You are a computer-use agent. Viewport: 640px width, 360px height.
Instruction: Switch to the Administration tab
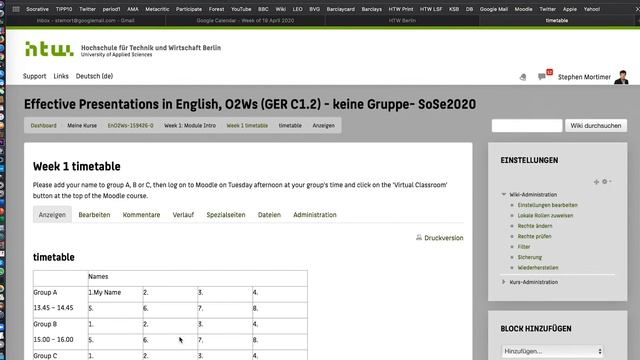[315, 215]
